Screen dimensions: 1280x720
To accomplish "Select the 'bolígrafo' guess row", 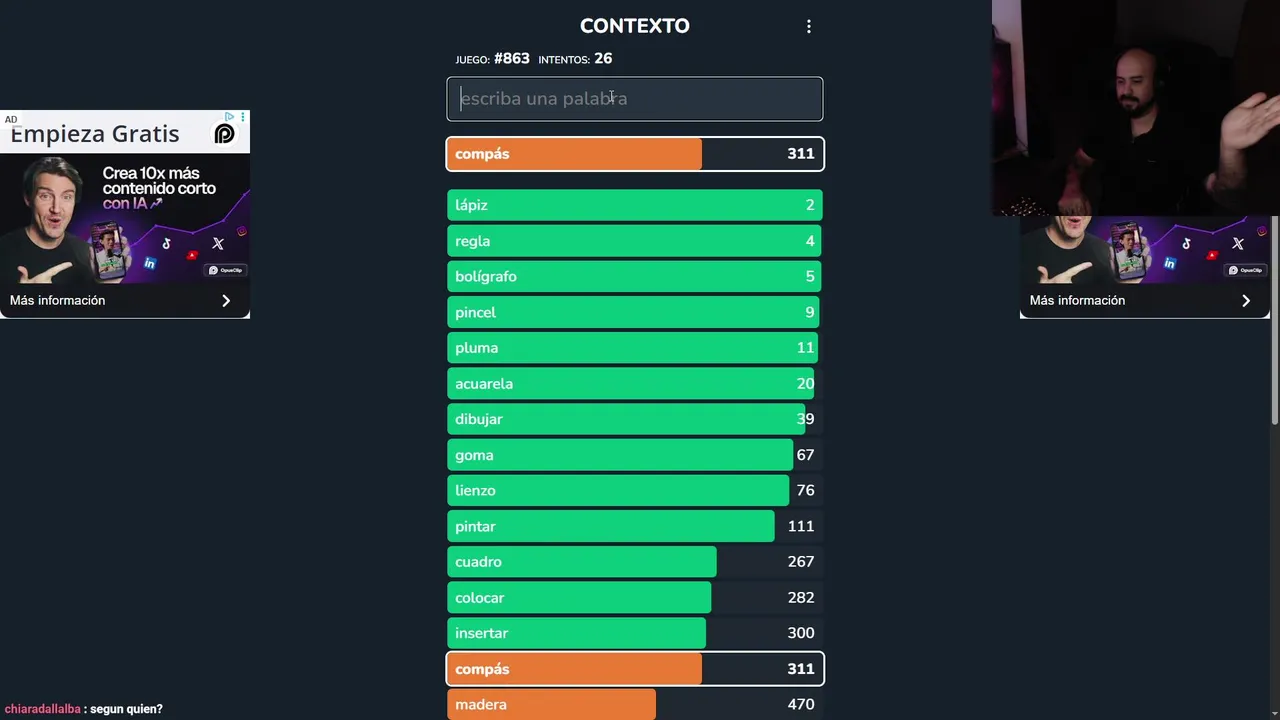I will click(x=635, y=276).
